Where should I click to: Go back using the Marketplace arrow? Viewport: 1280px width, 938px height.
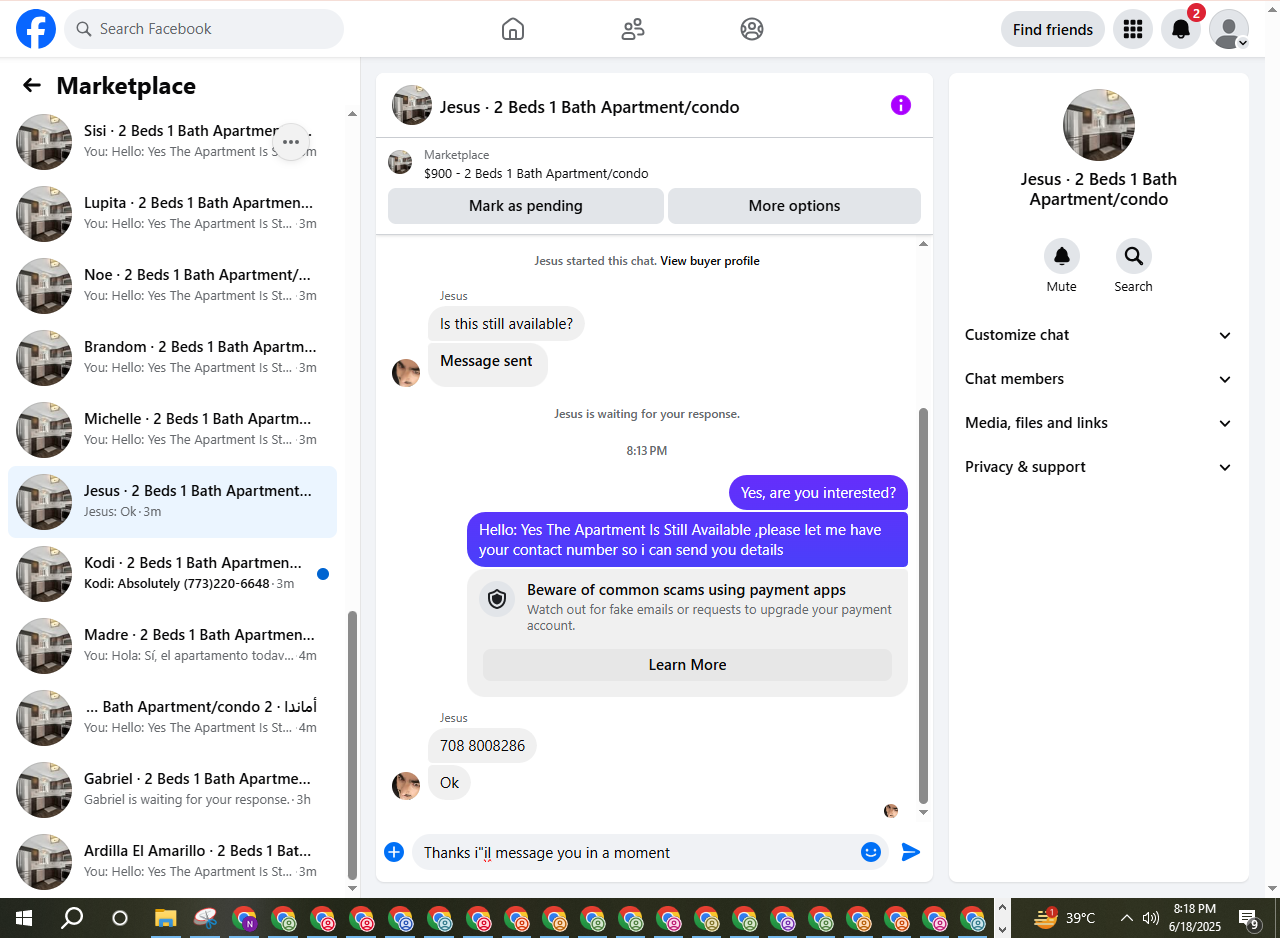(32, 85)
